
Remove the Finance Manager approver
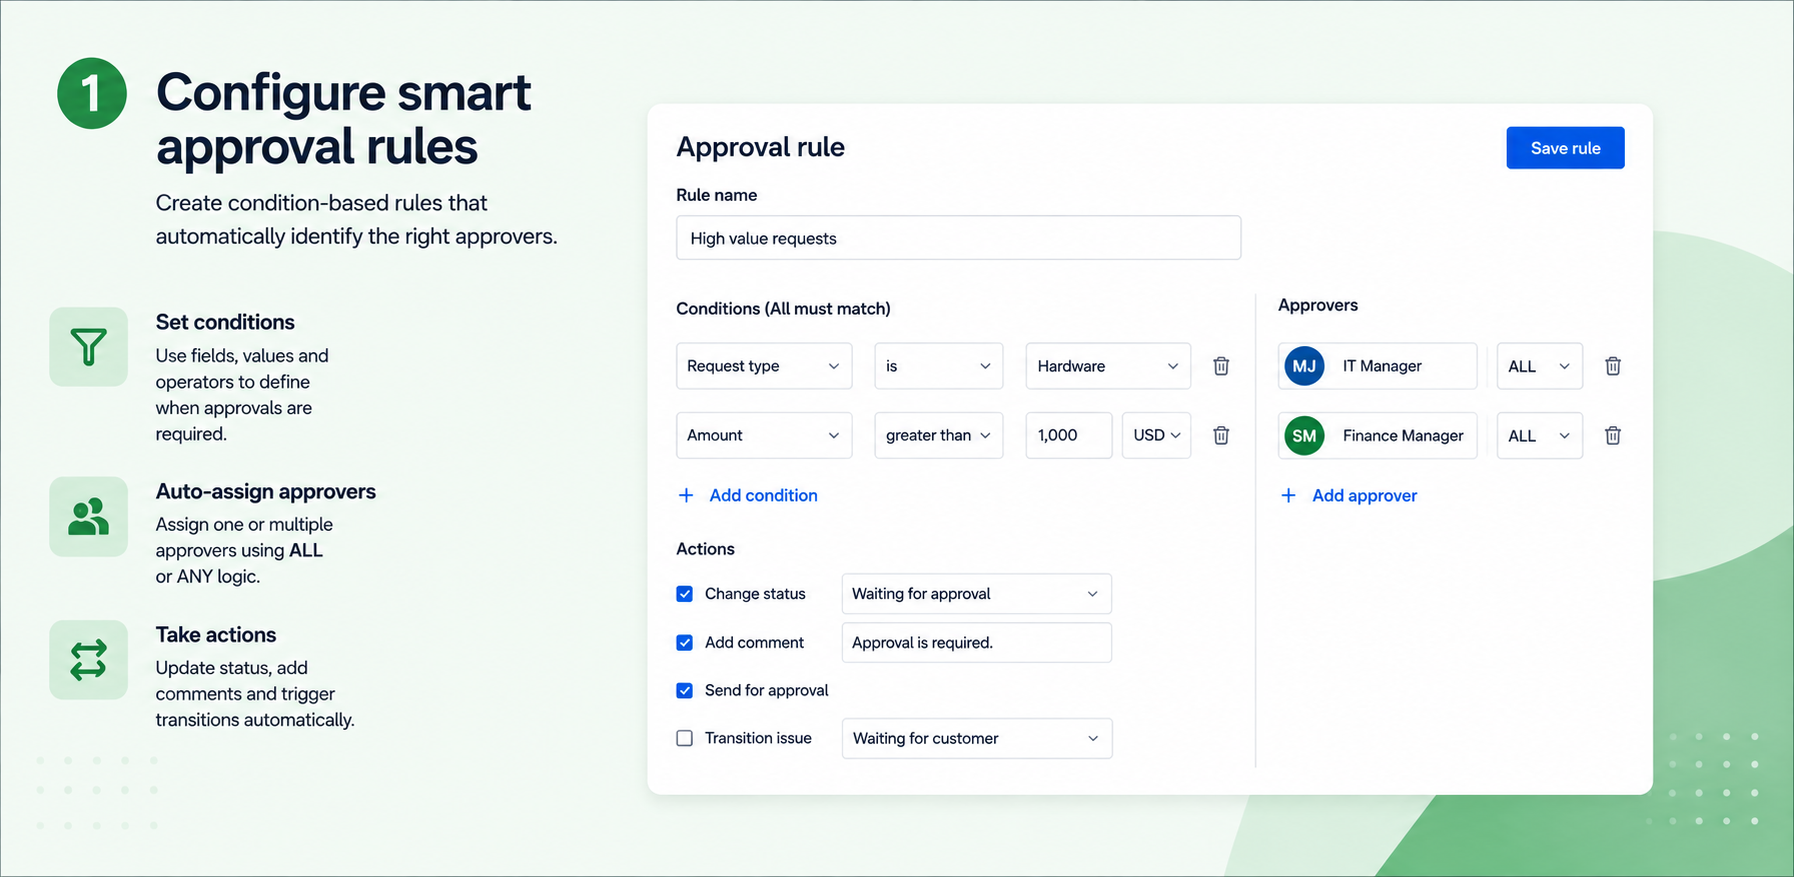click(x=1613, y=435)
